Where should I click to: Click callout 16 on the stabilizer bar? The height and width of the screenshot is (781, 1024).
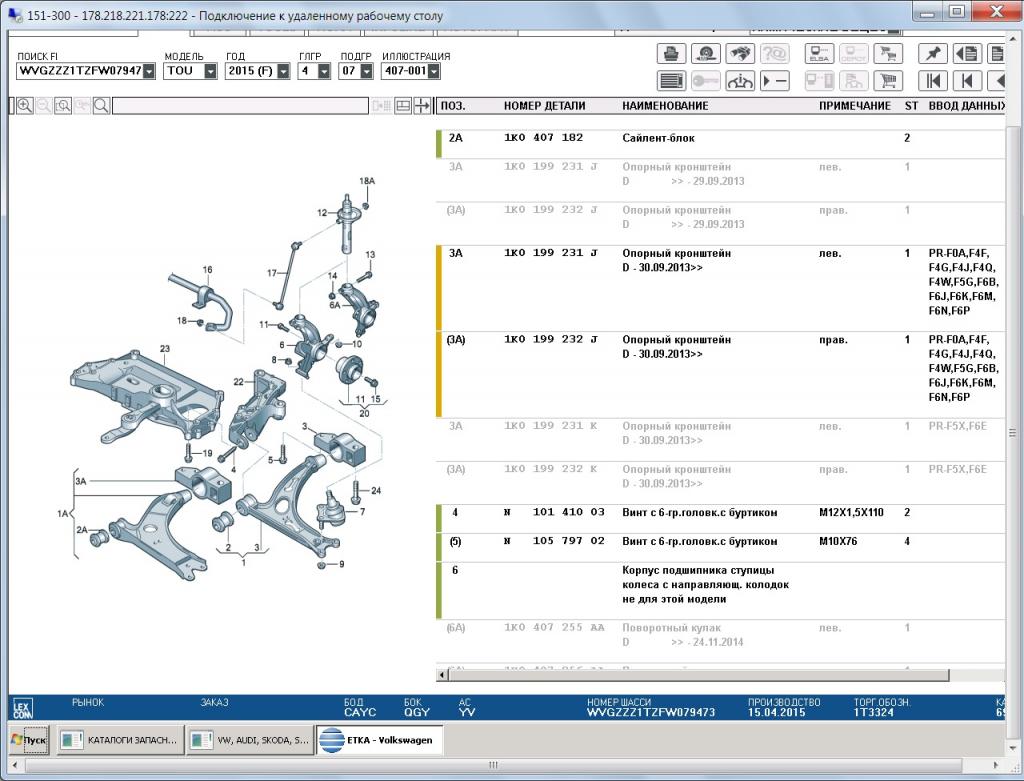[x=208, y=270]
